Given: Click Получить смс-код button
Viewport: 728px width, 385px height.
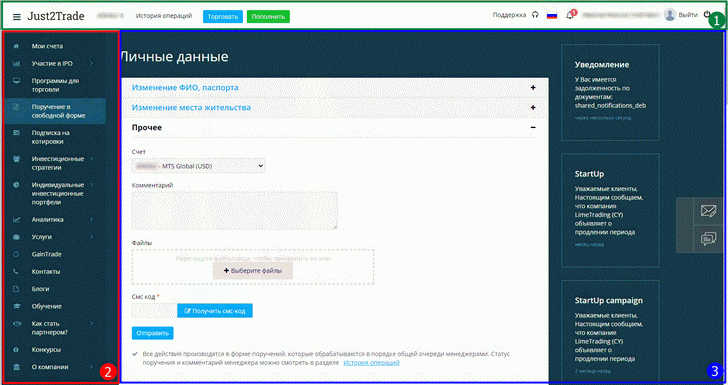Looking at the screenshot, I should [215, 311].
